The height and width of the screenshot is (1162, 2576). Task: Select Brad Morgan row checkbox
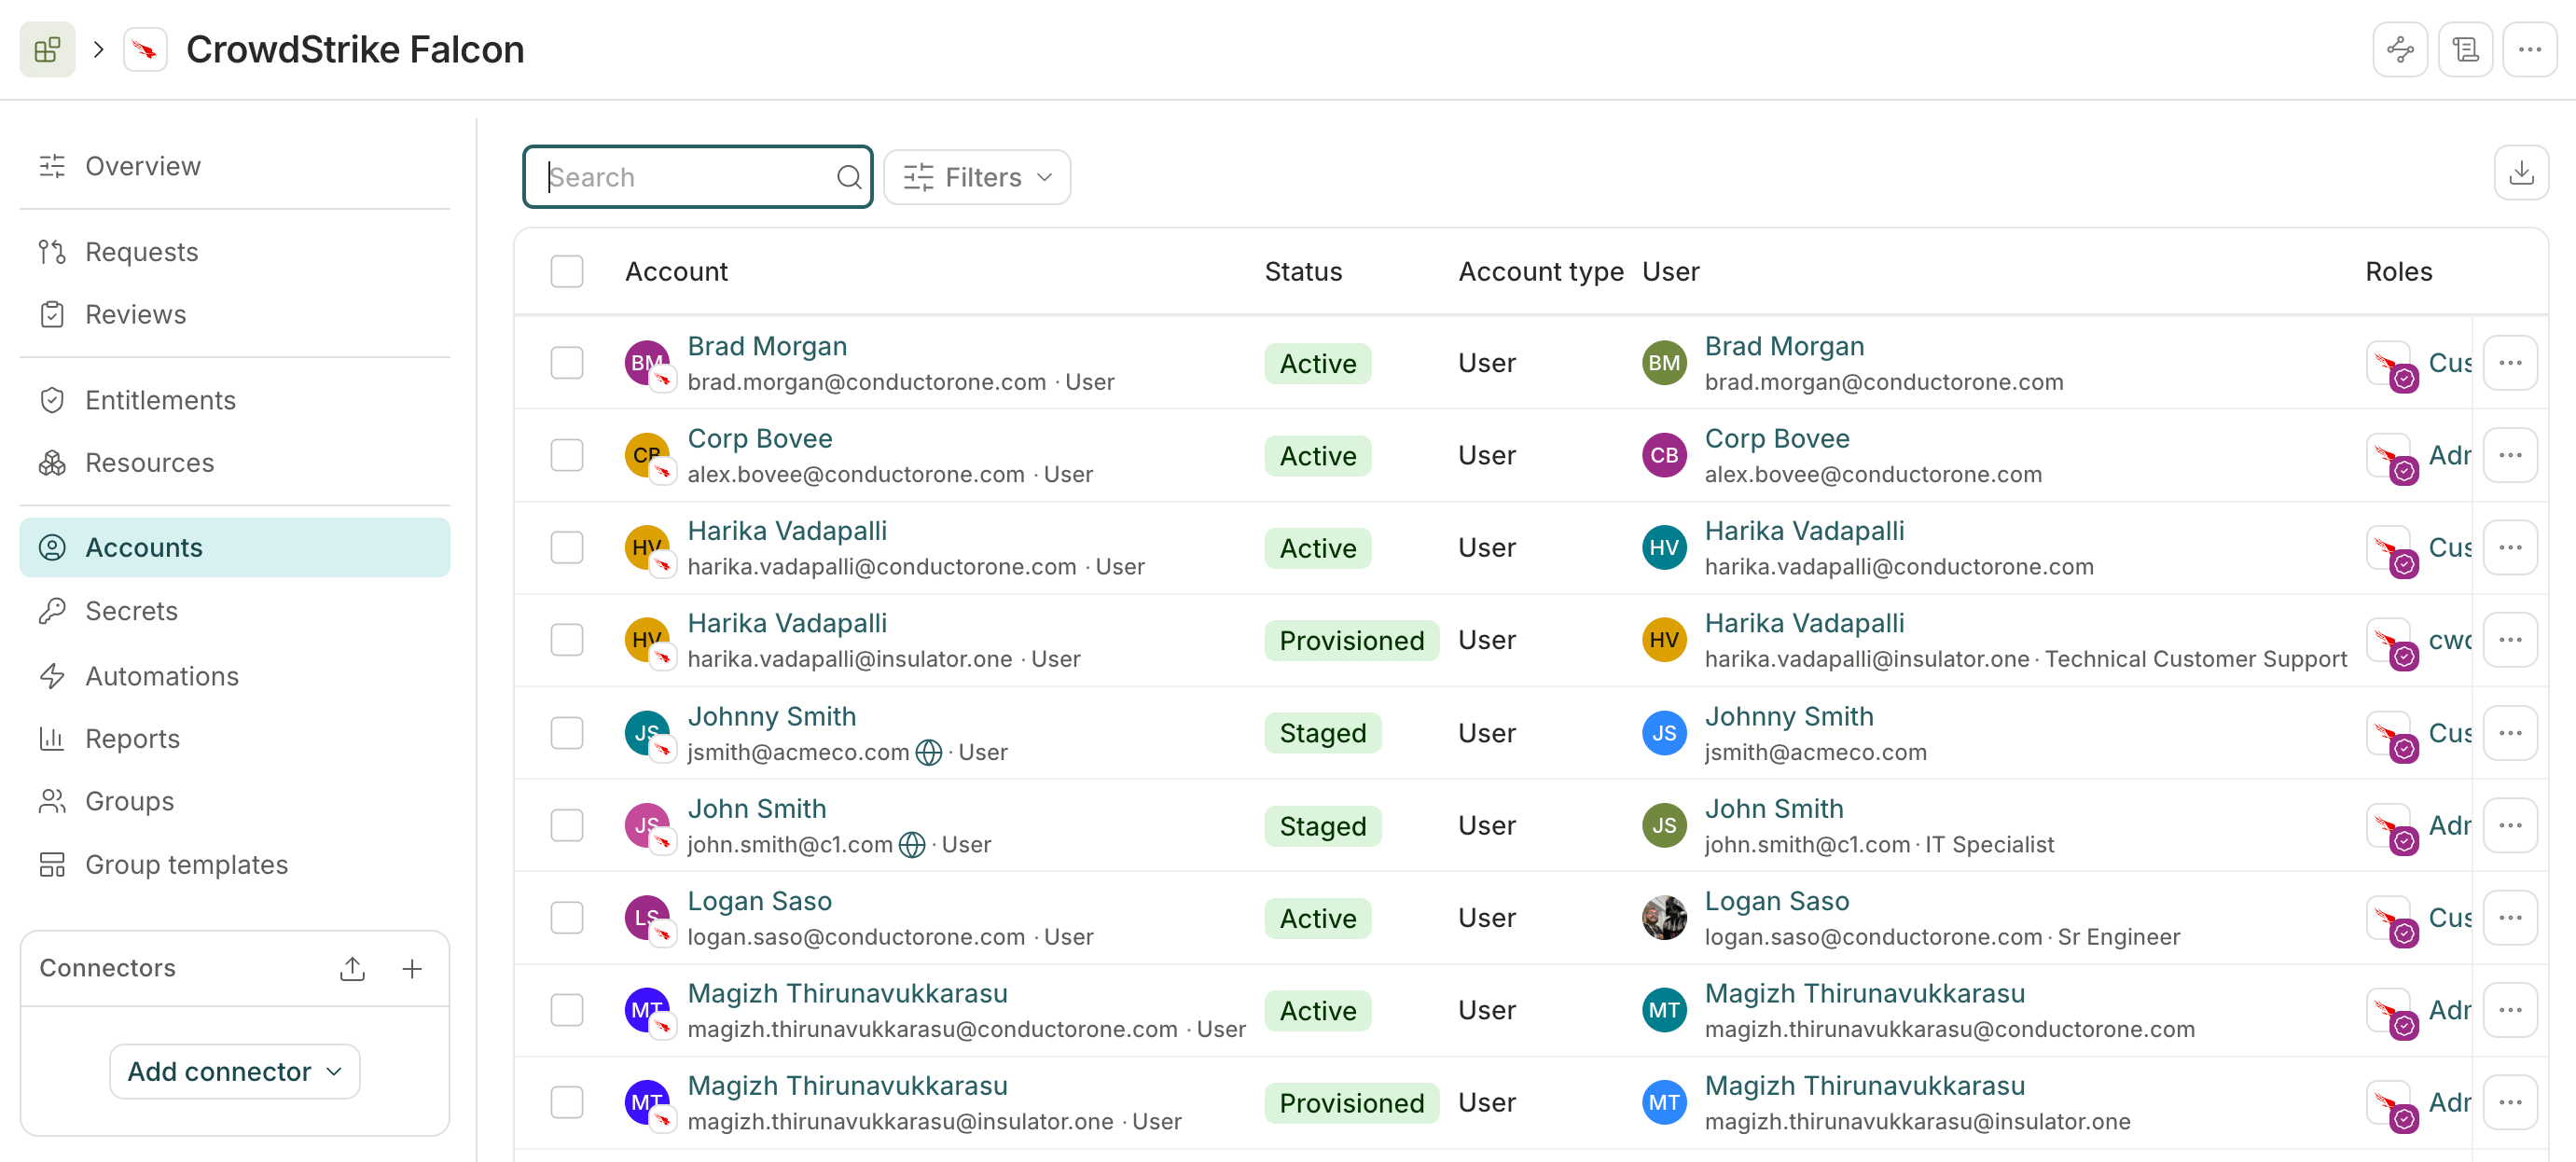[x=567, y=363]
